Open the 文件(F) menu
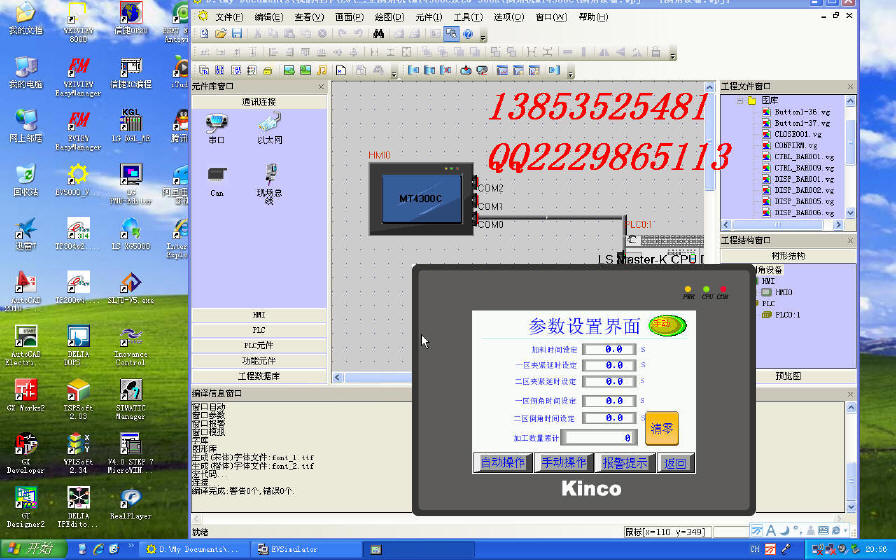896x560 pixels. (x=229, y=17)
